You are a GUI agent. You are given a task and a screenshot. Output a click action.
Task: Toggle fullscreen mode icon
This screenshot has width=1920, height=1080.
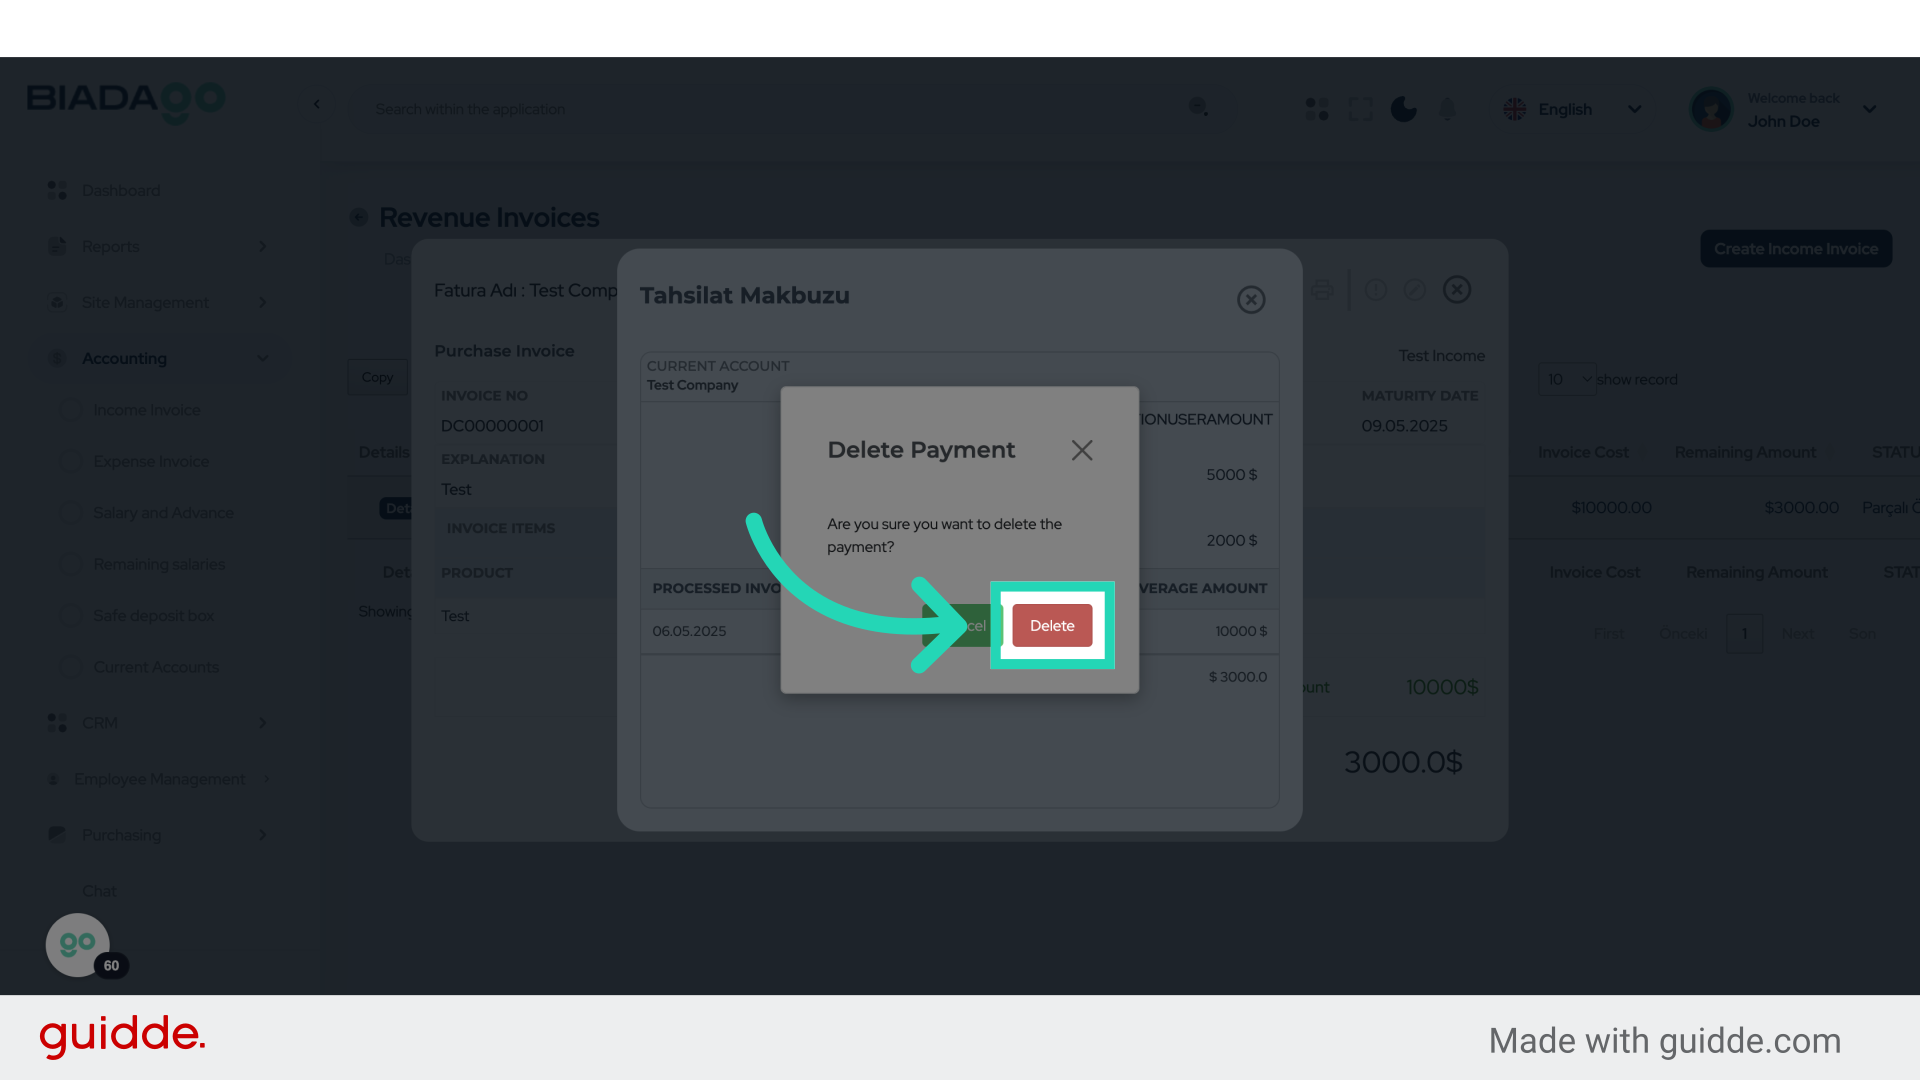(x=1360, y=109)
